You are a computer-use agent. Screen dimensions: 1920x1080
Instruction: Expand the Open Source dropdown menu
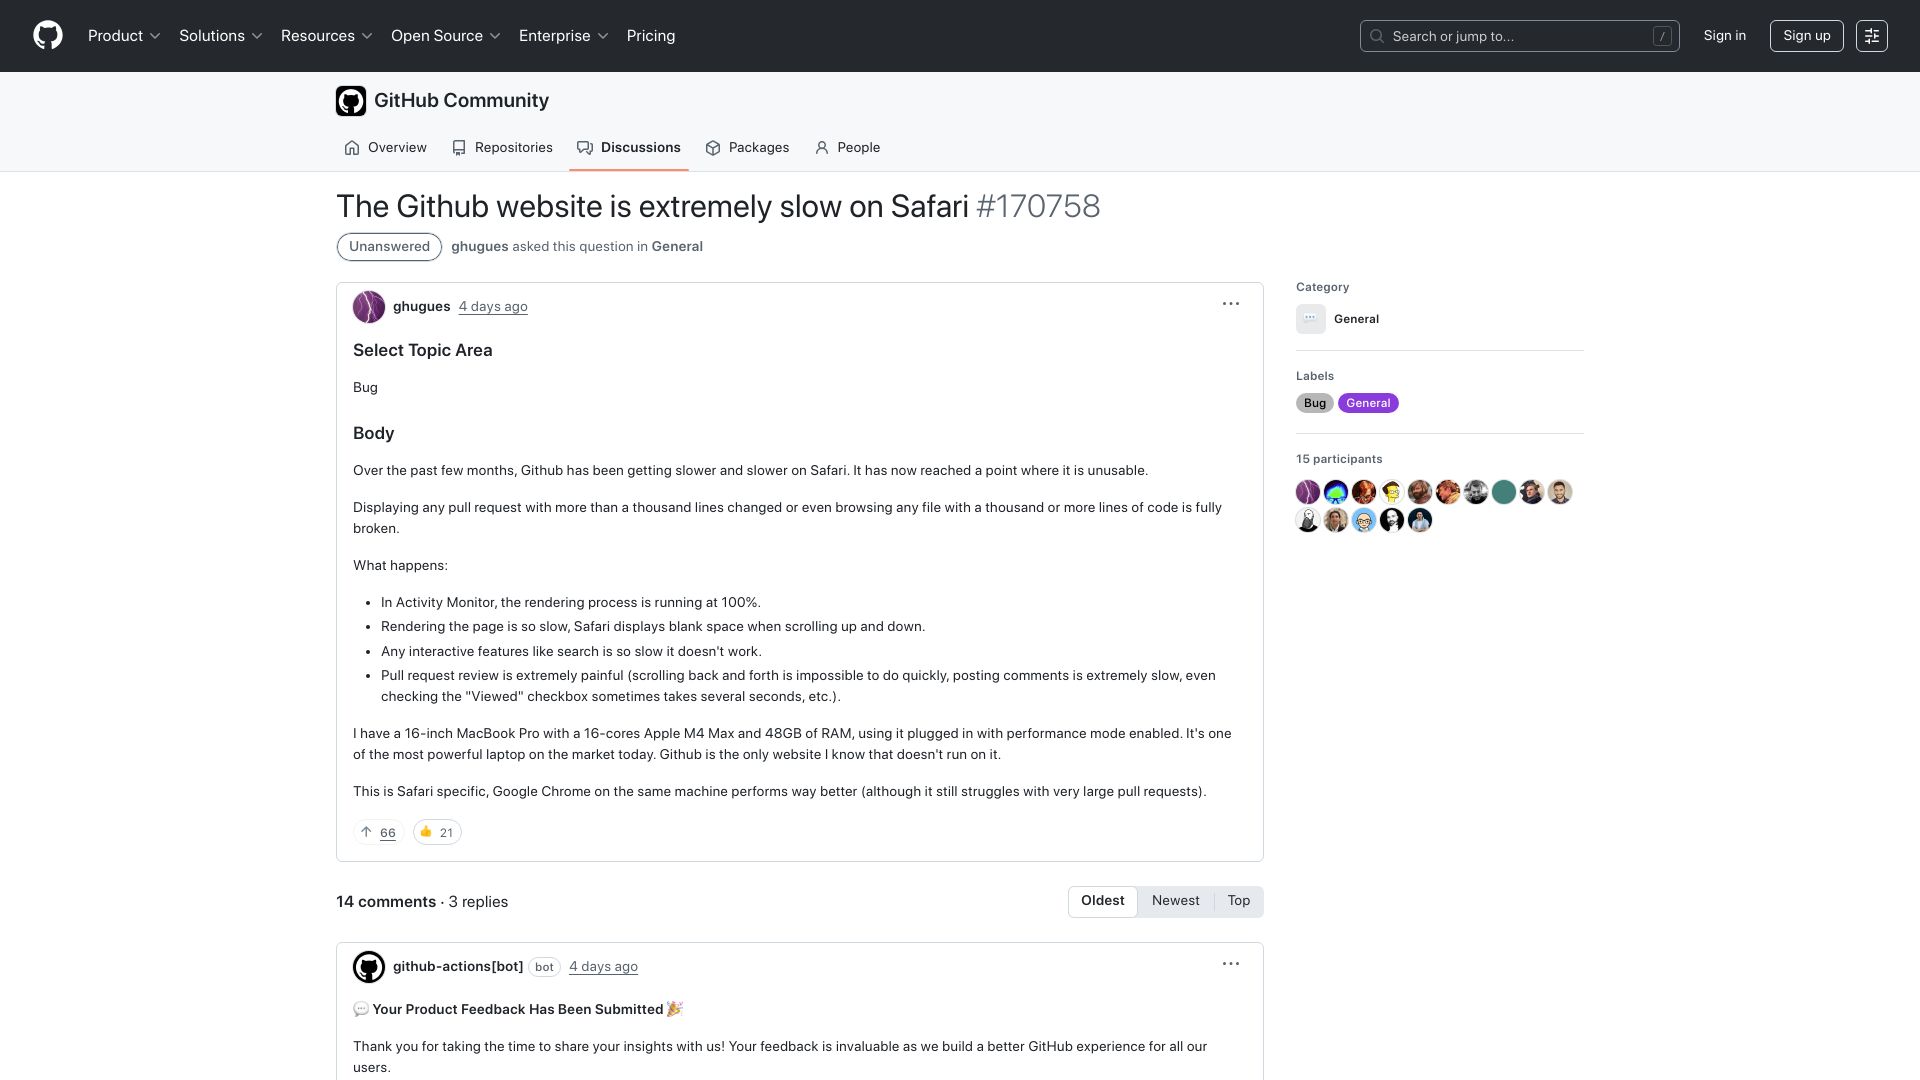click(x=446, y=36)
